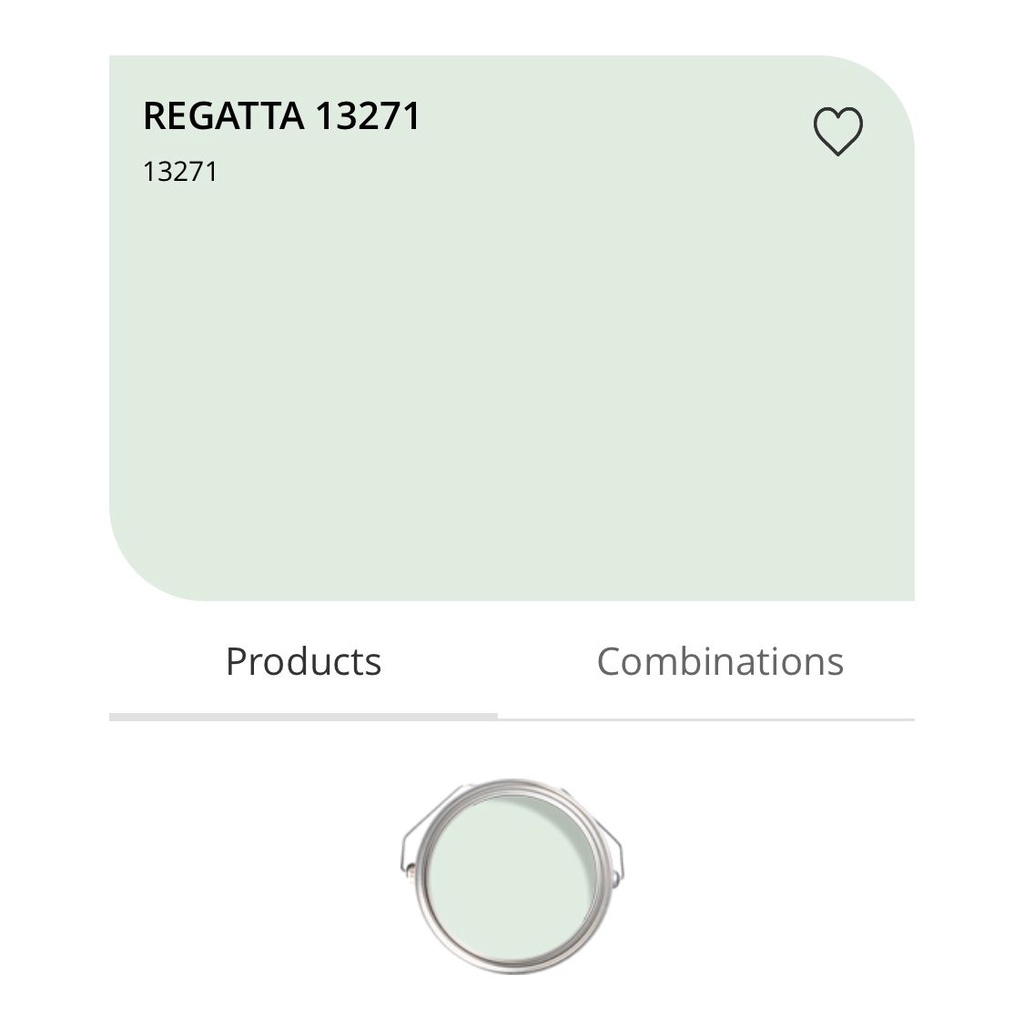The height and width of the screenshot is (1024, 1024).
Task: Favorite Regatta 13271 with the heart icon
Action: pyautogui.click(x=838, y=131)
